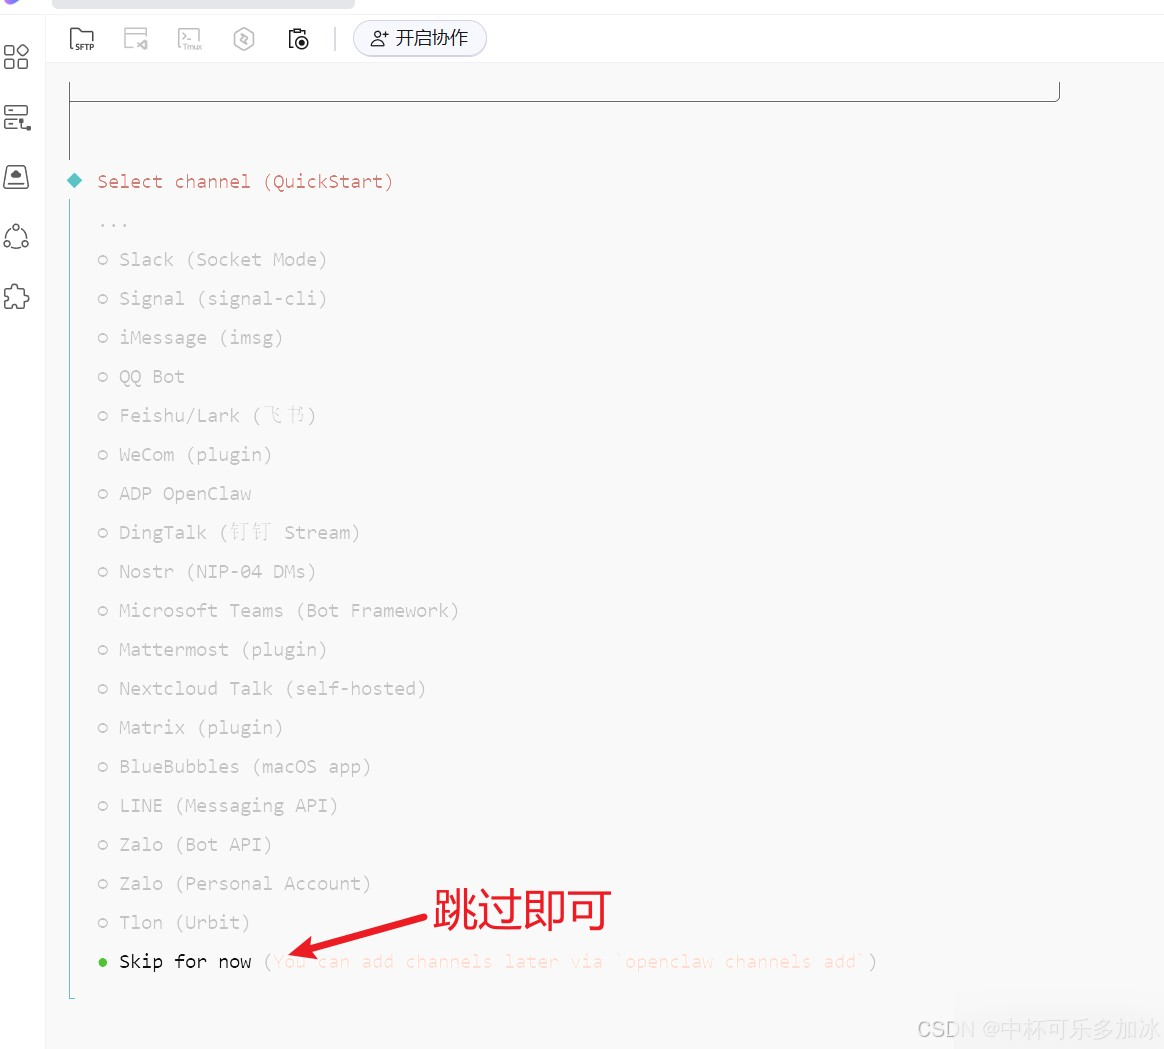Select the ADP OpenClaw channel option
This screenshot has width=1164, height=1049.
(174, 494)
